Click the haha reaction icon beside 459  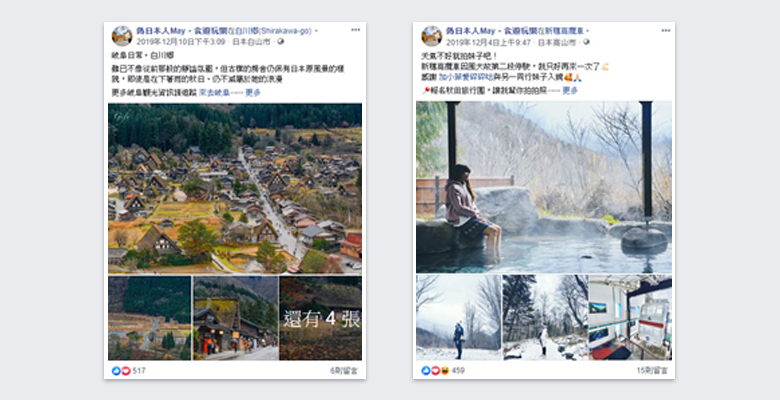[x=445, y=371]
